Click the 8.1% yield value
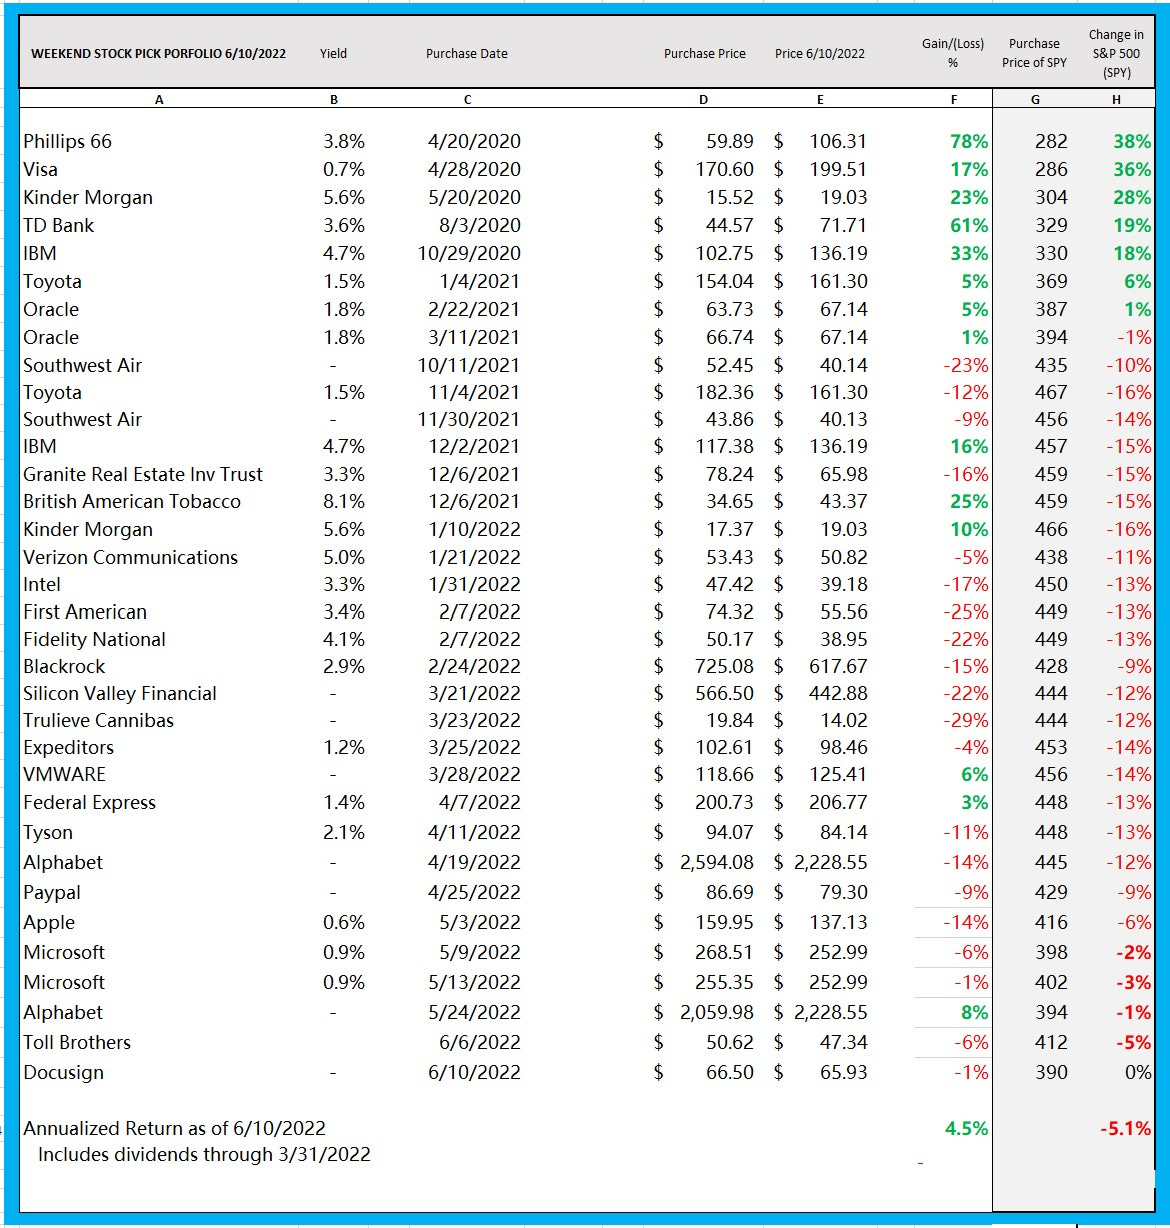 point(344,501)
